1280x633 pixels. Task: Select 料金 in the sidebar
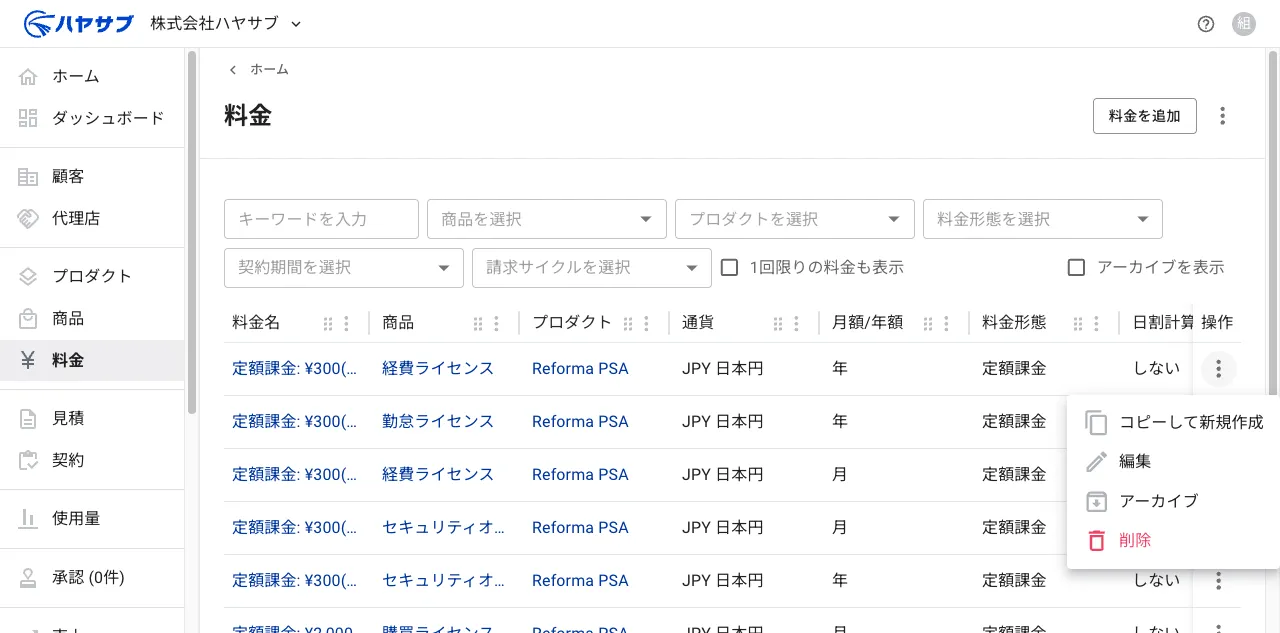point(92,360)
